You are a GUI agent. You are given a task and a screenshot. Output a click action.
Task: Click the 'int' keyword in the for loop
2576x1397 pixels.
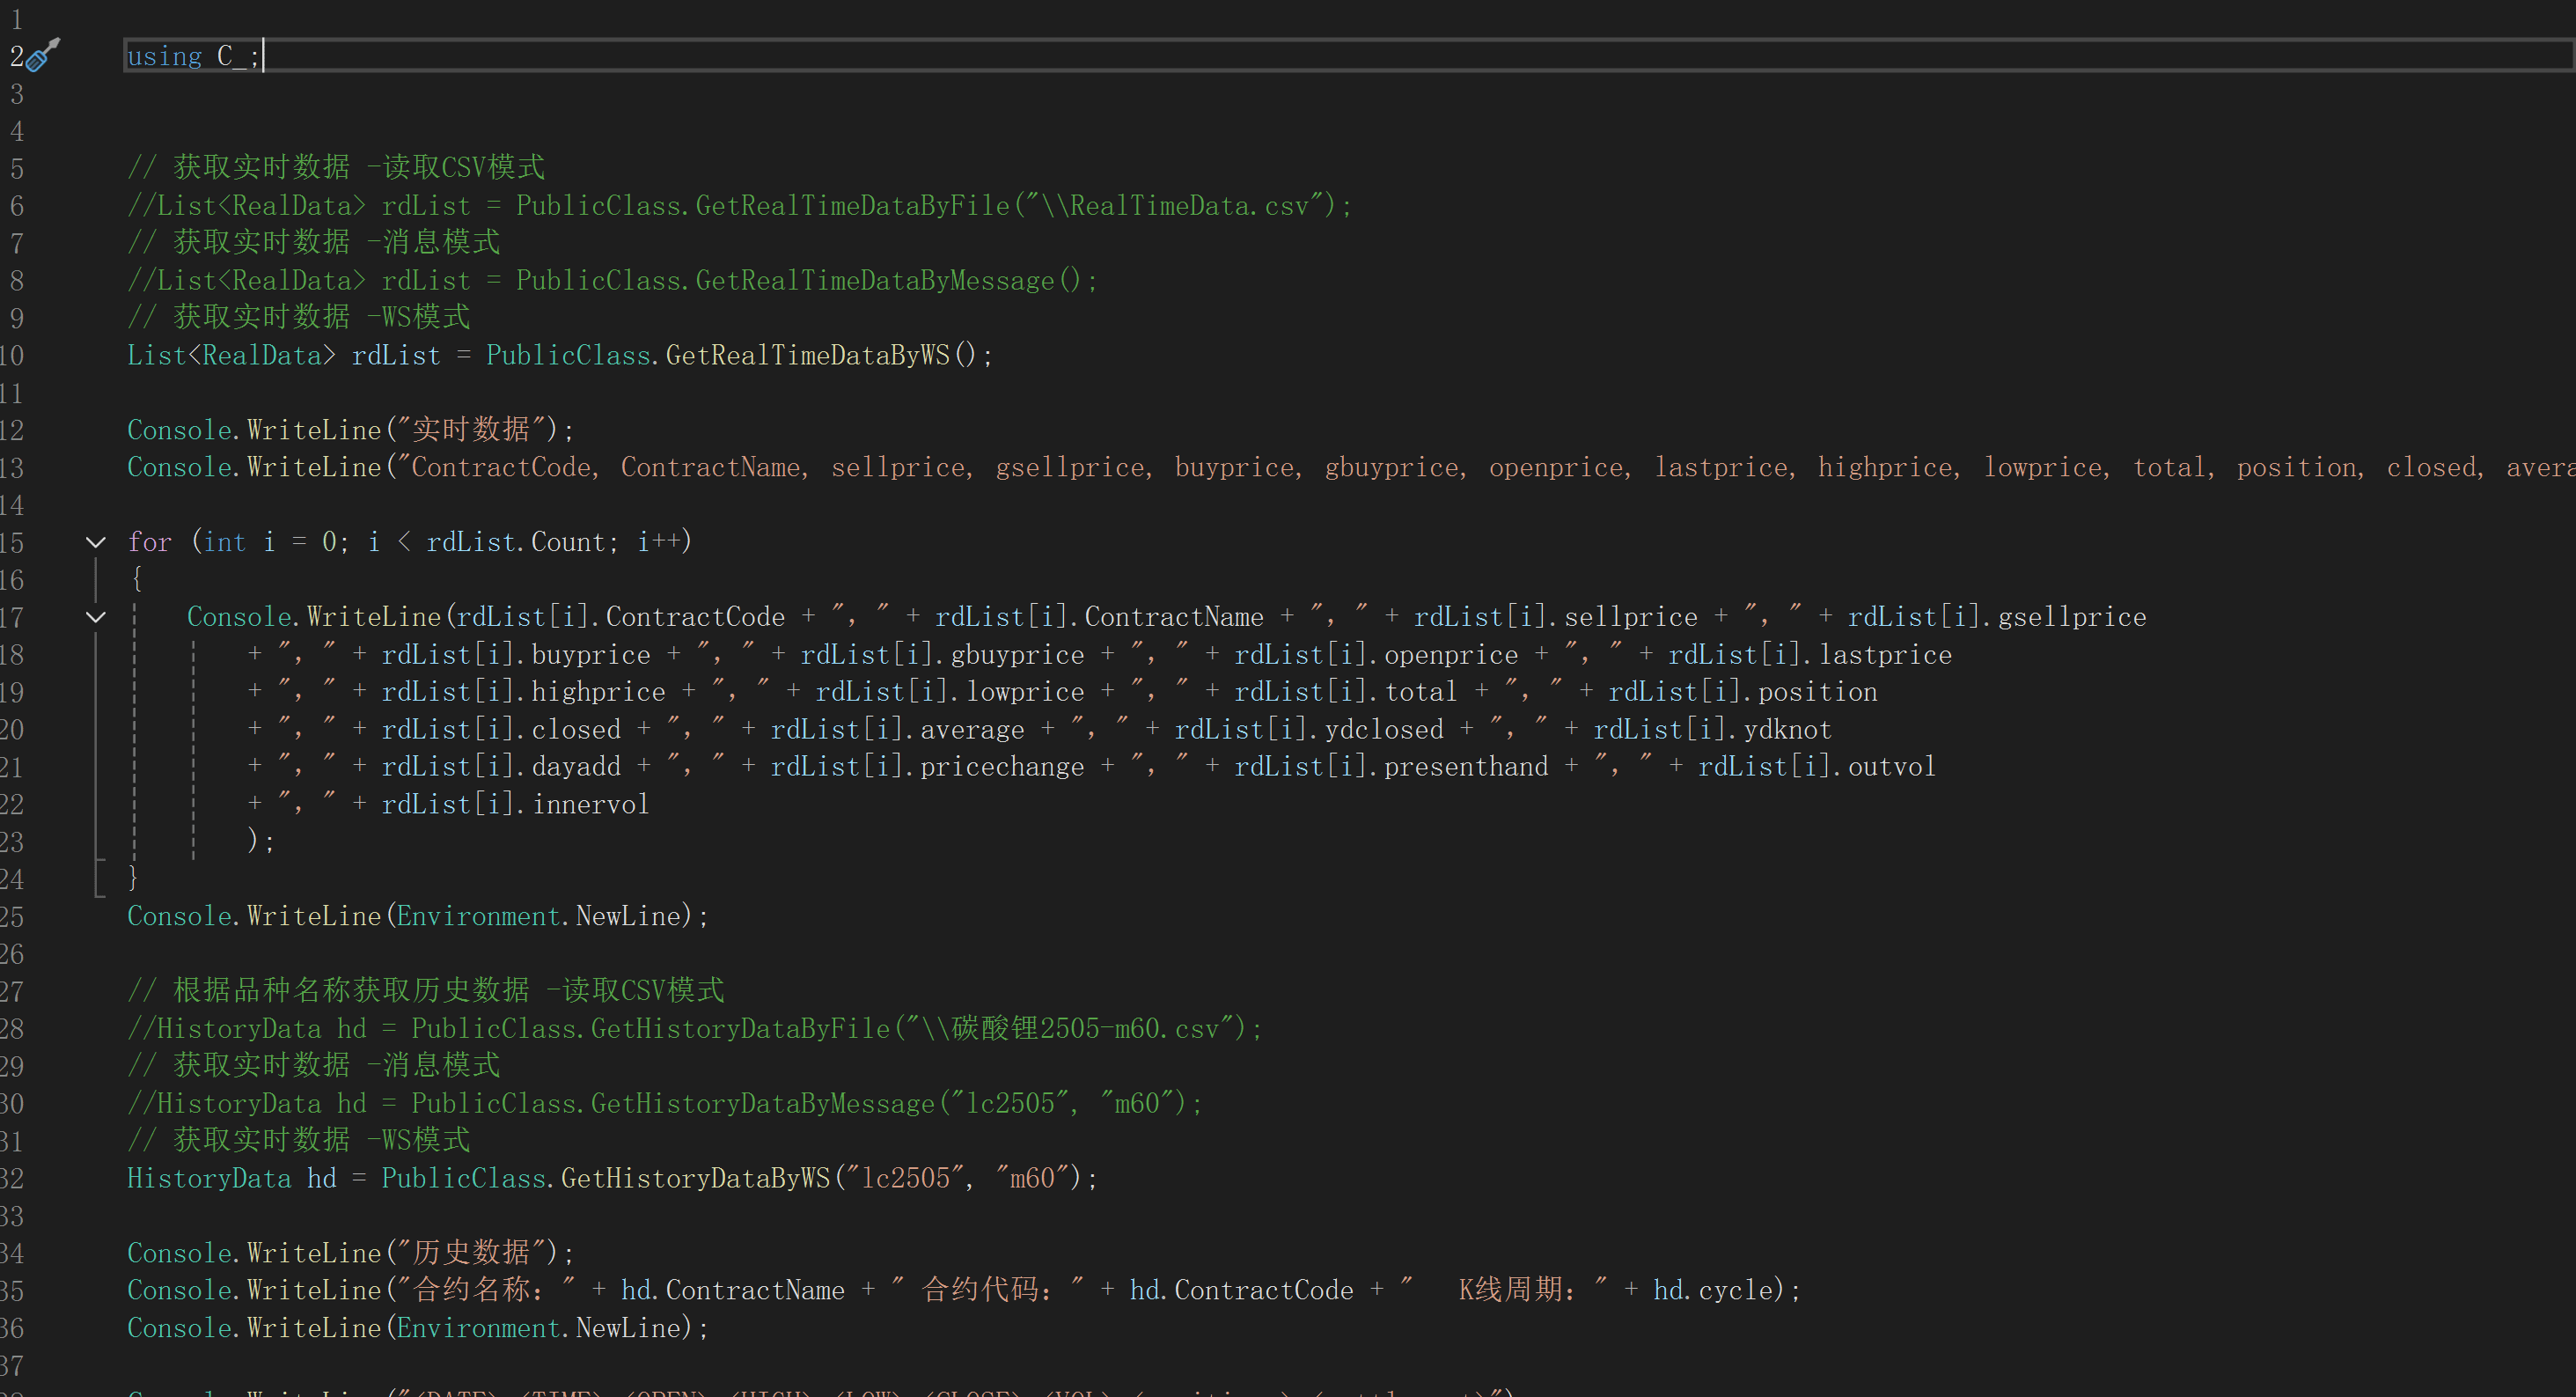224,543
